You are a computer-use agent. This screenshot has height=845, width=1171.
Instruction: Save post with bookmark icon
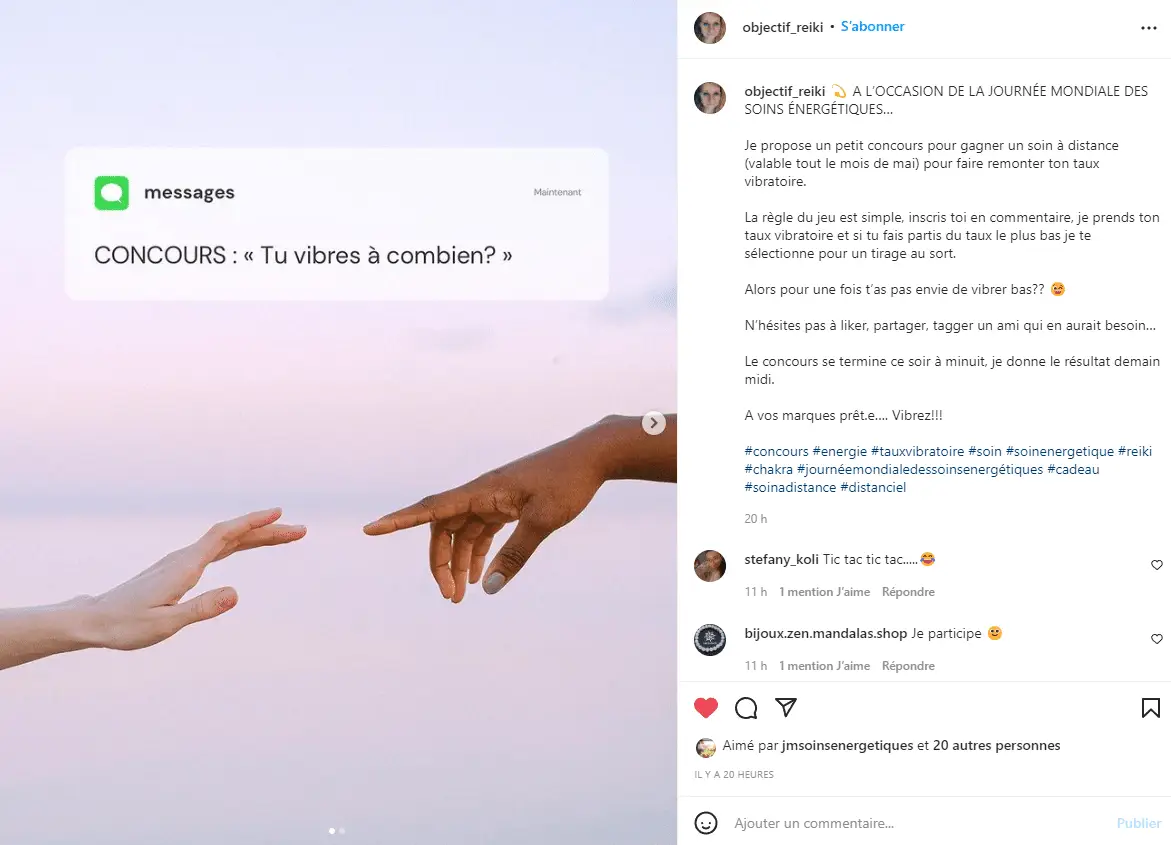click(x=1151, y=708)
